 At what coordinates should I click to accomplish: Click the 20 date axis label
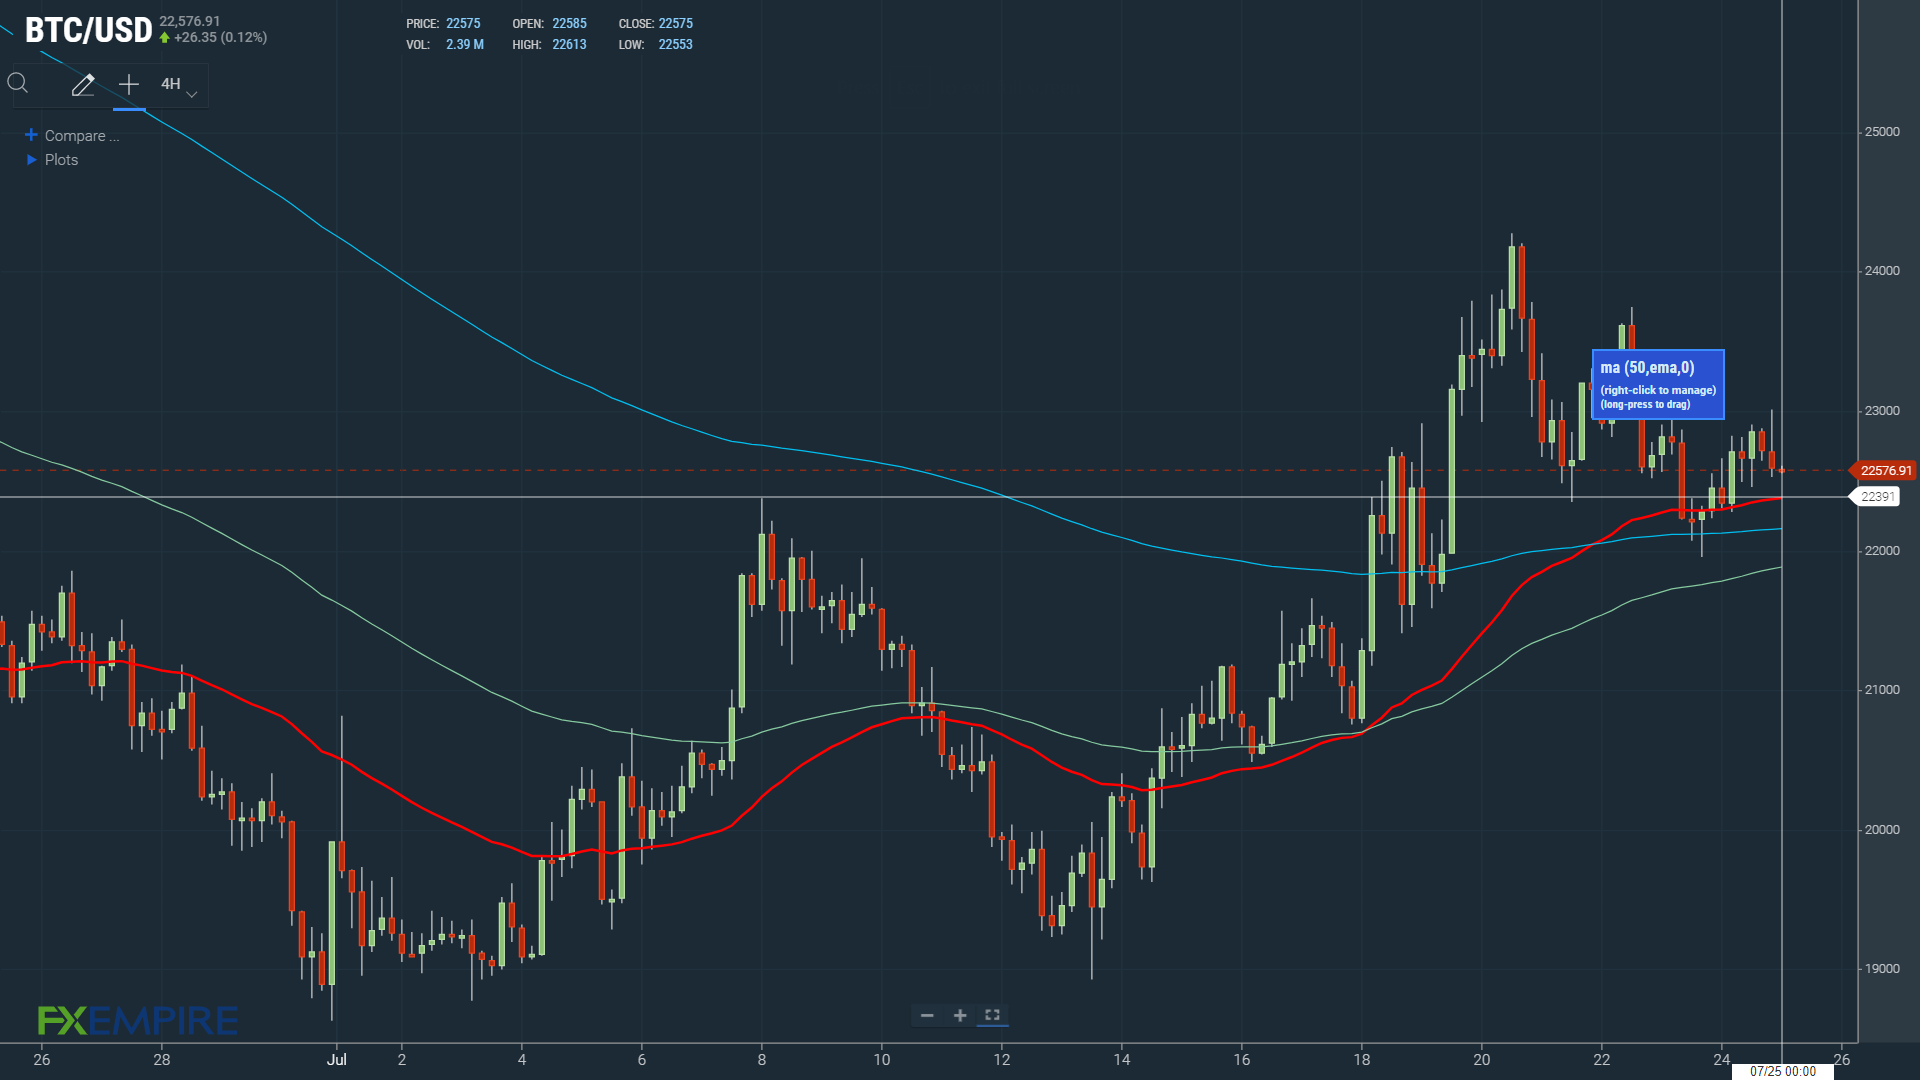(x=1482, y=1060)
